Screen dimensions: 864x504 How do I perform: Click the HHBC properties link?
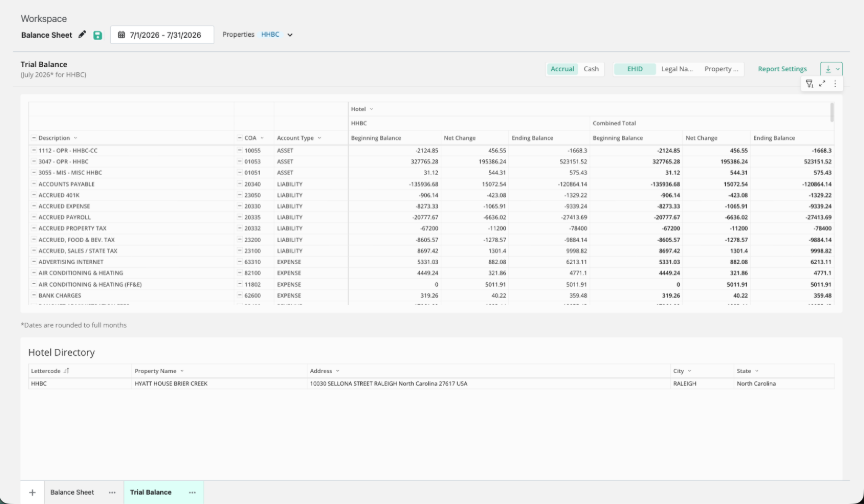click(270, 34)
